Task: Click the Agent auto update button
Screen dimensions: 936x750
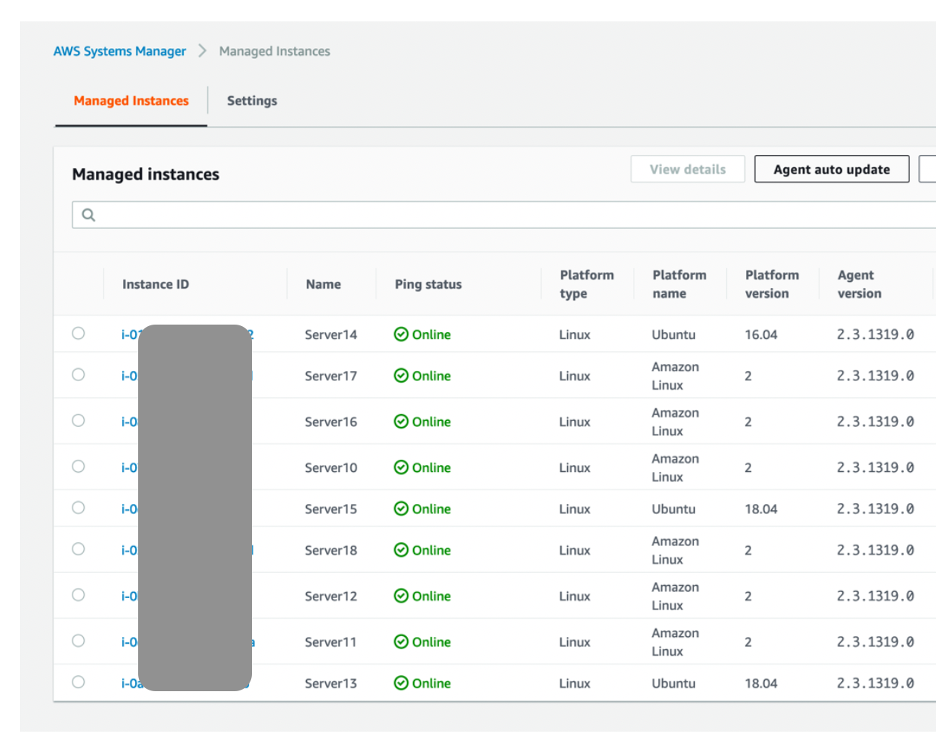Action: click(x=831, y=169)
